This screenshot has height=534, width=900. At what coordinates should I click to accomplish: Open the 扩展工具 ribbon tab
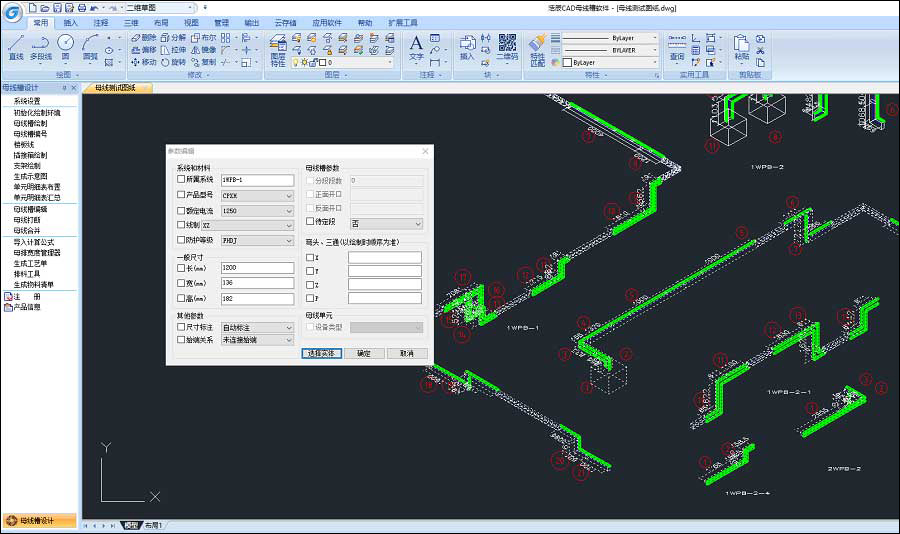[x=403, y=21]
